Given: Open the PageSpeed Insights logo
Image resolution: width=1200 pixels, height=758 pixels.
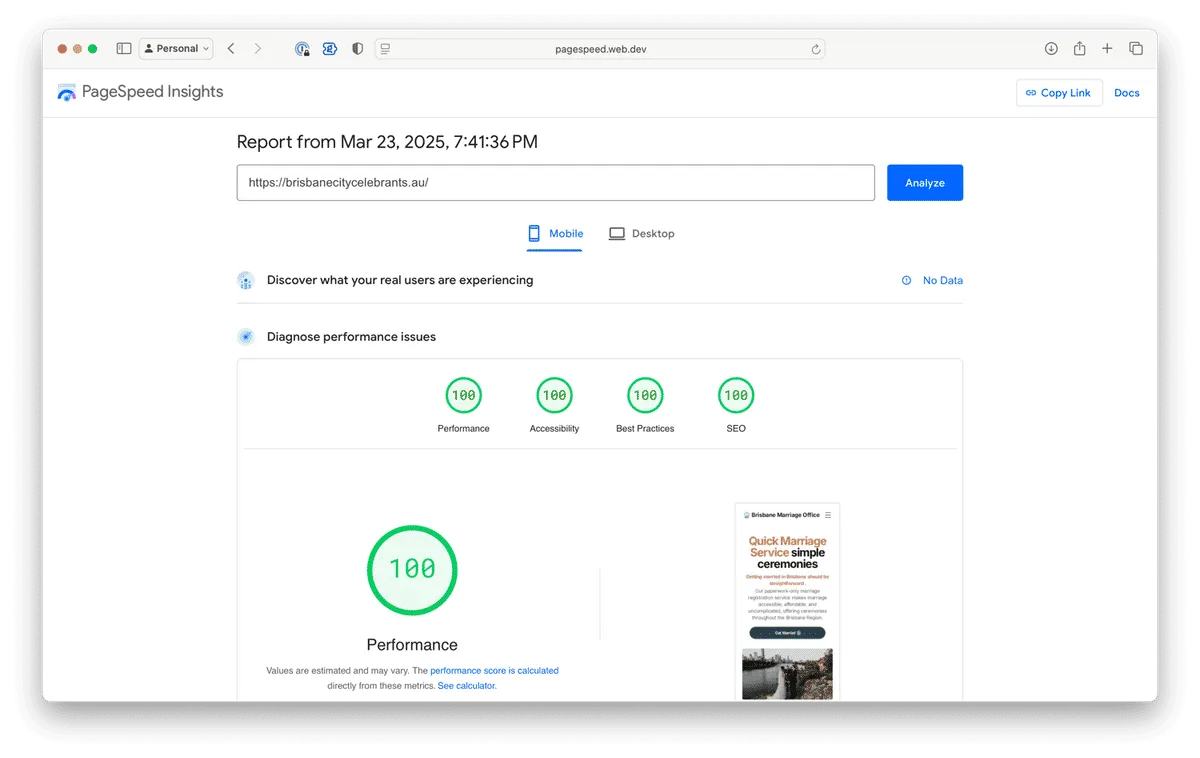Looking at the screenshot, I should click(x=67, y=92).
